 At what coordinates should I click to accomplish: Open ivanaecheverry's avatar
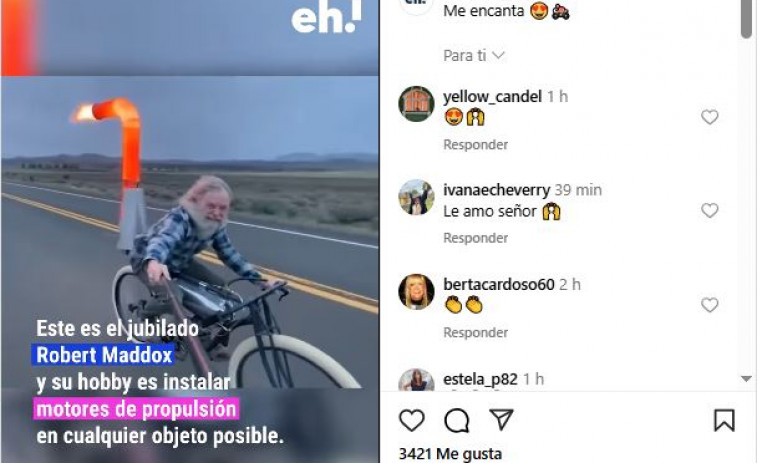tap(416, 197)
